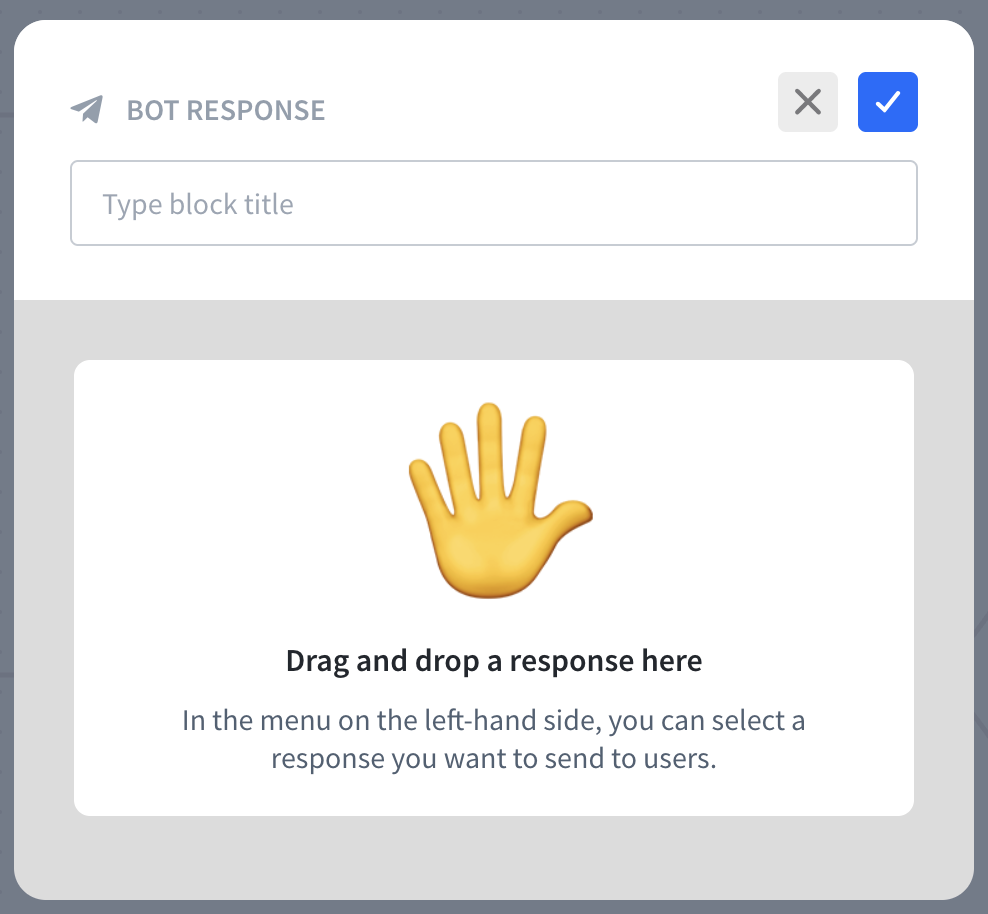The image size is (988, 914).
Task: Click the blank space right of the hand emoji
Action: (x=750, y=500)
